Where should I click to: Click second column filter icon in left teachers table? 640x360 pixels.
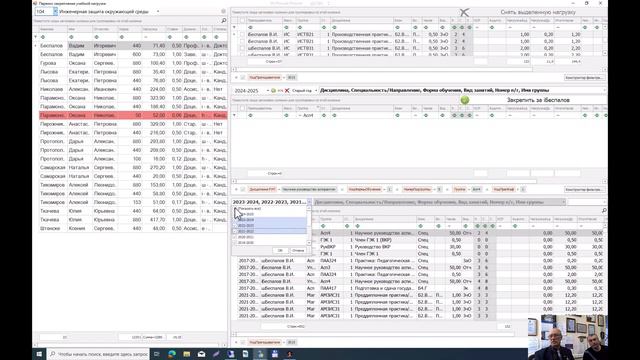click(71, 37)
